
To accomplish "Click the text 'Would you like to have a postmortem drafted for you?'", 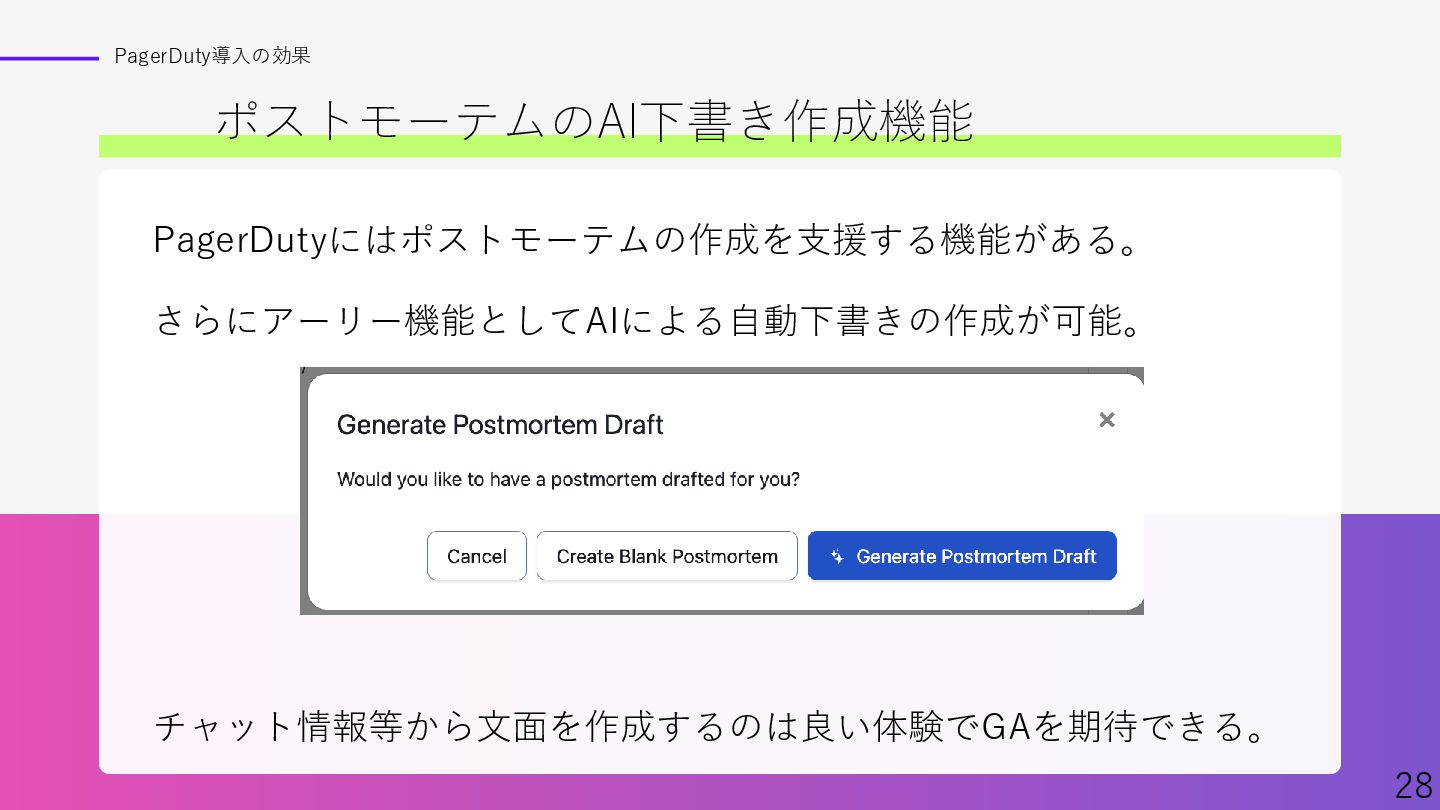I will point(569,480).
